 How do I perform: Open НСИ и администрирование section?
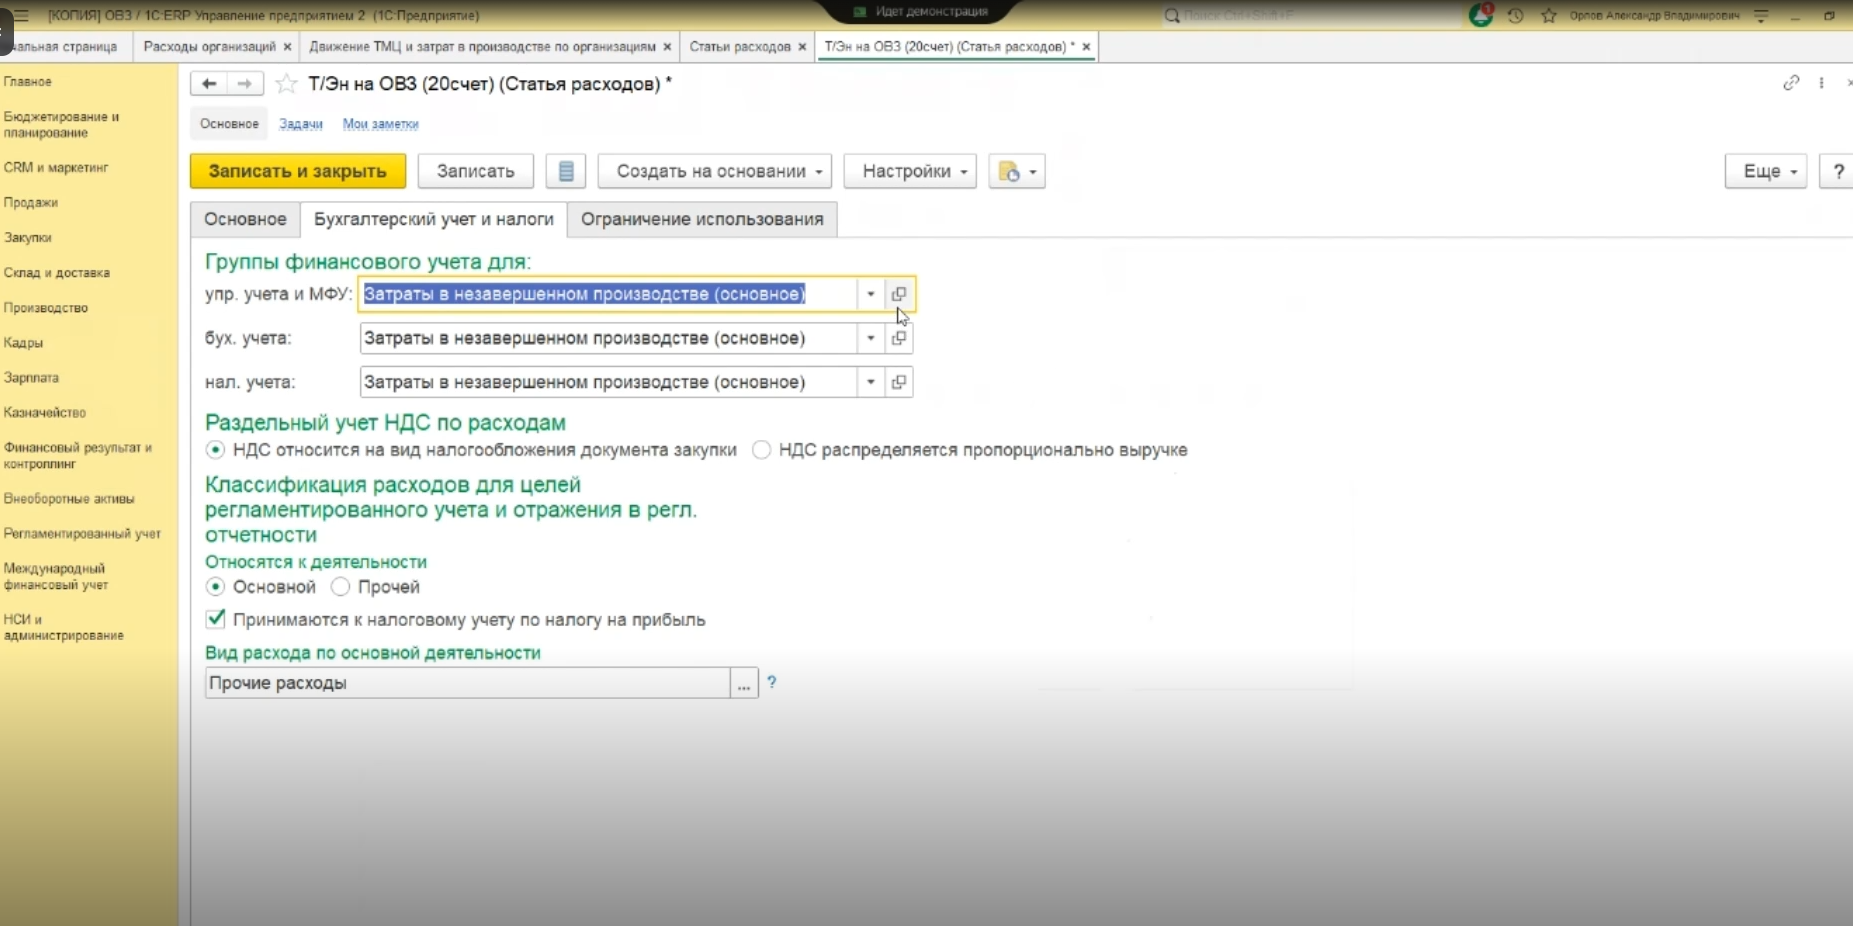click(x=64, y=627)
